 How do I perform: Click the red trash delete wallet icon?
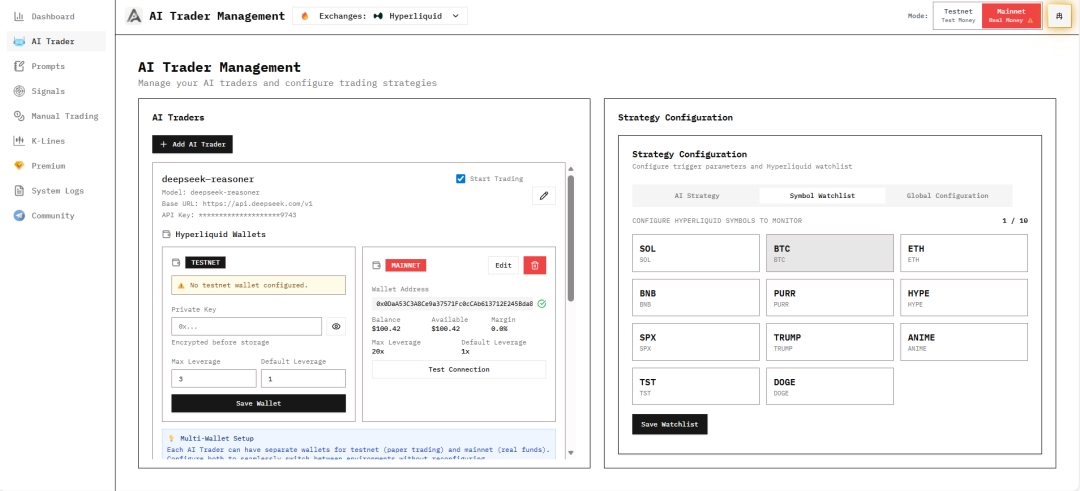coord(535,265)
